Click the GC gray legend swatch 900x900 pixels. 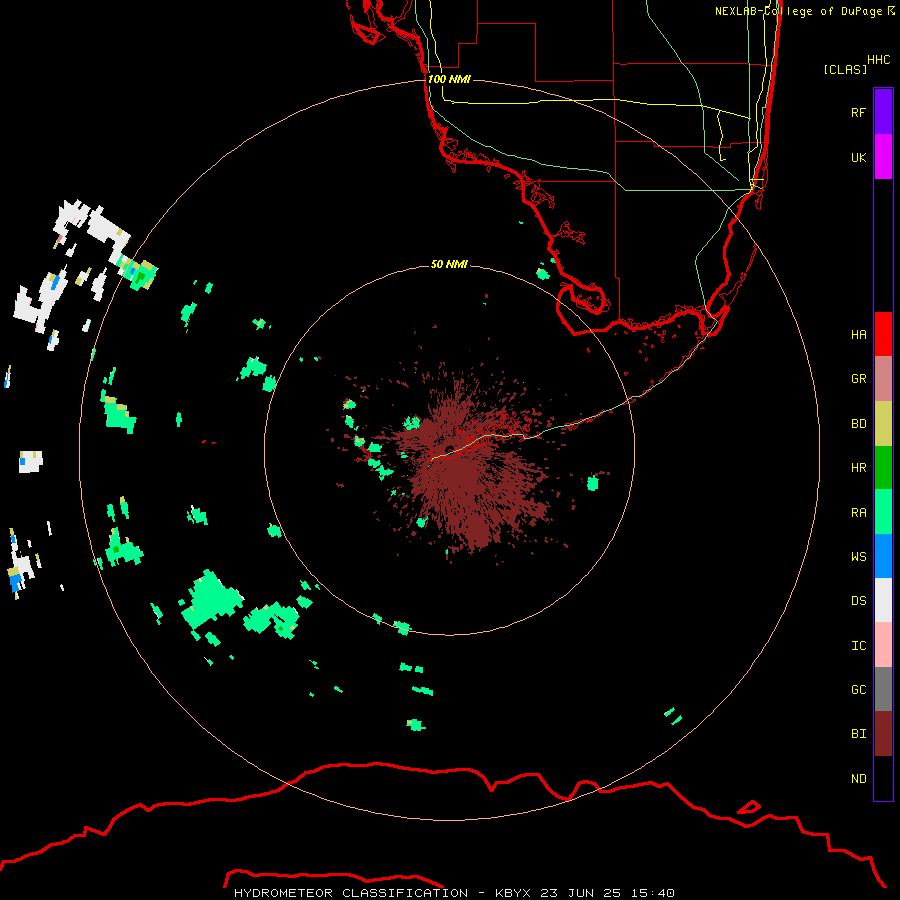pos(883,689)
